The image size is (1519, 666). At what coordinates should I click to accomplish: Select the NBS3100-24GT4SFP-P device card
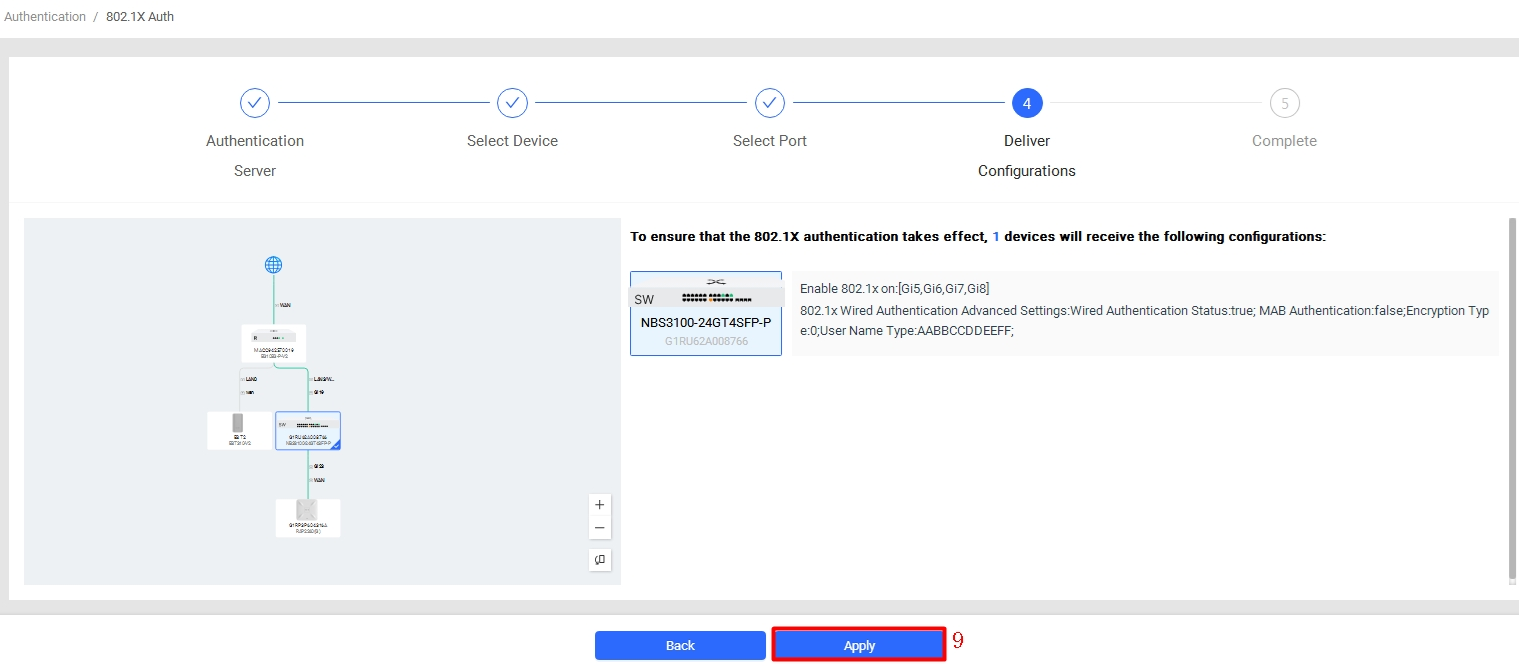705,313
